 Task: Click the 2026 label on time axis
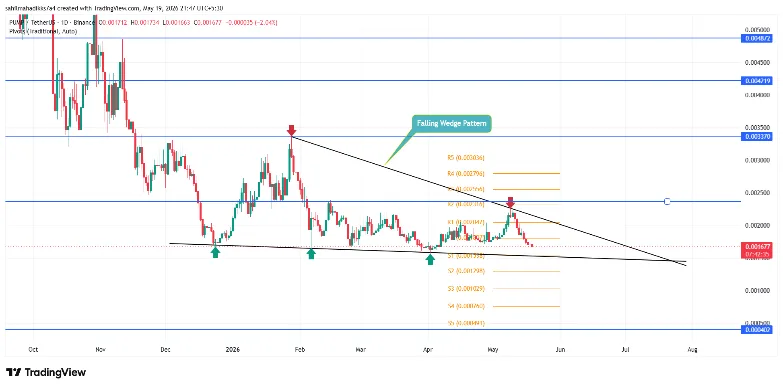coord(233,350)
